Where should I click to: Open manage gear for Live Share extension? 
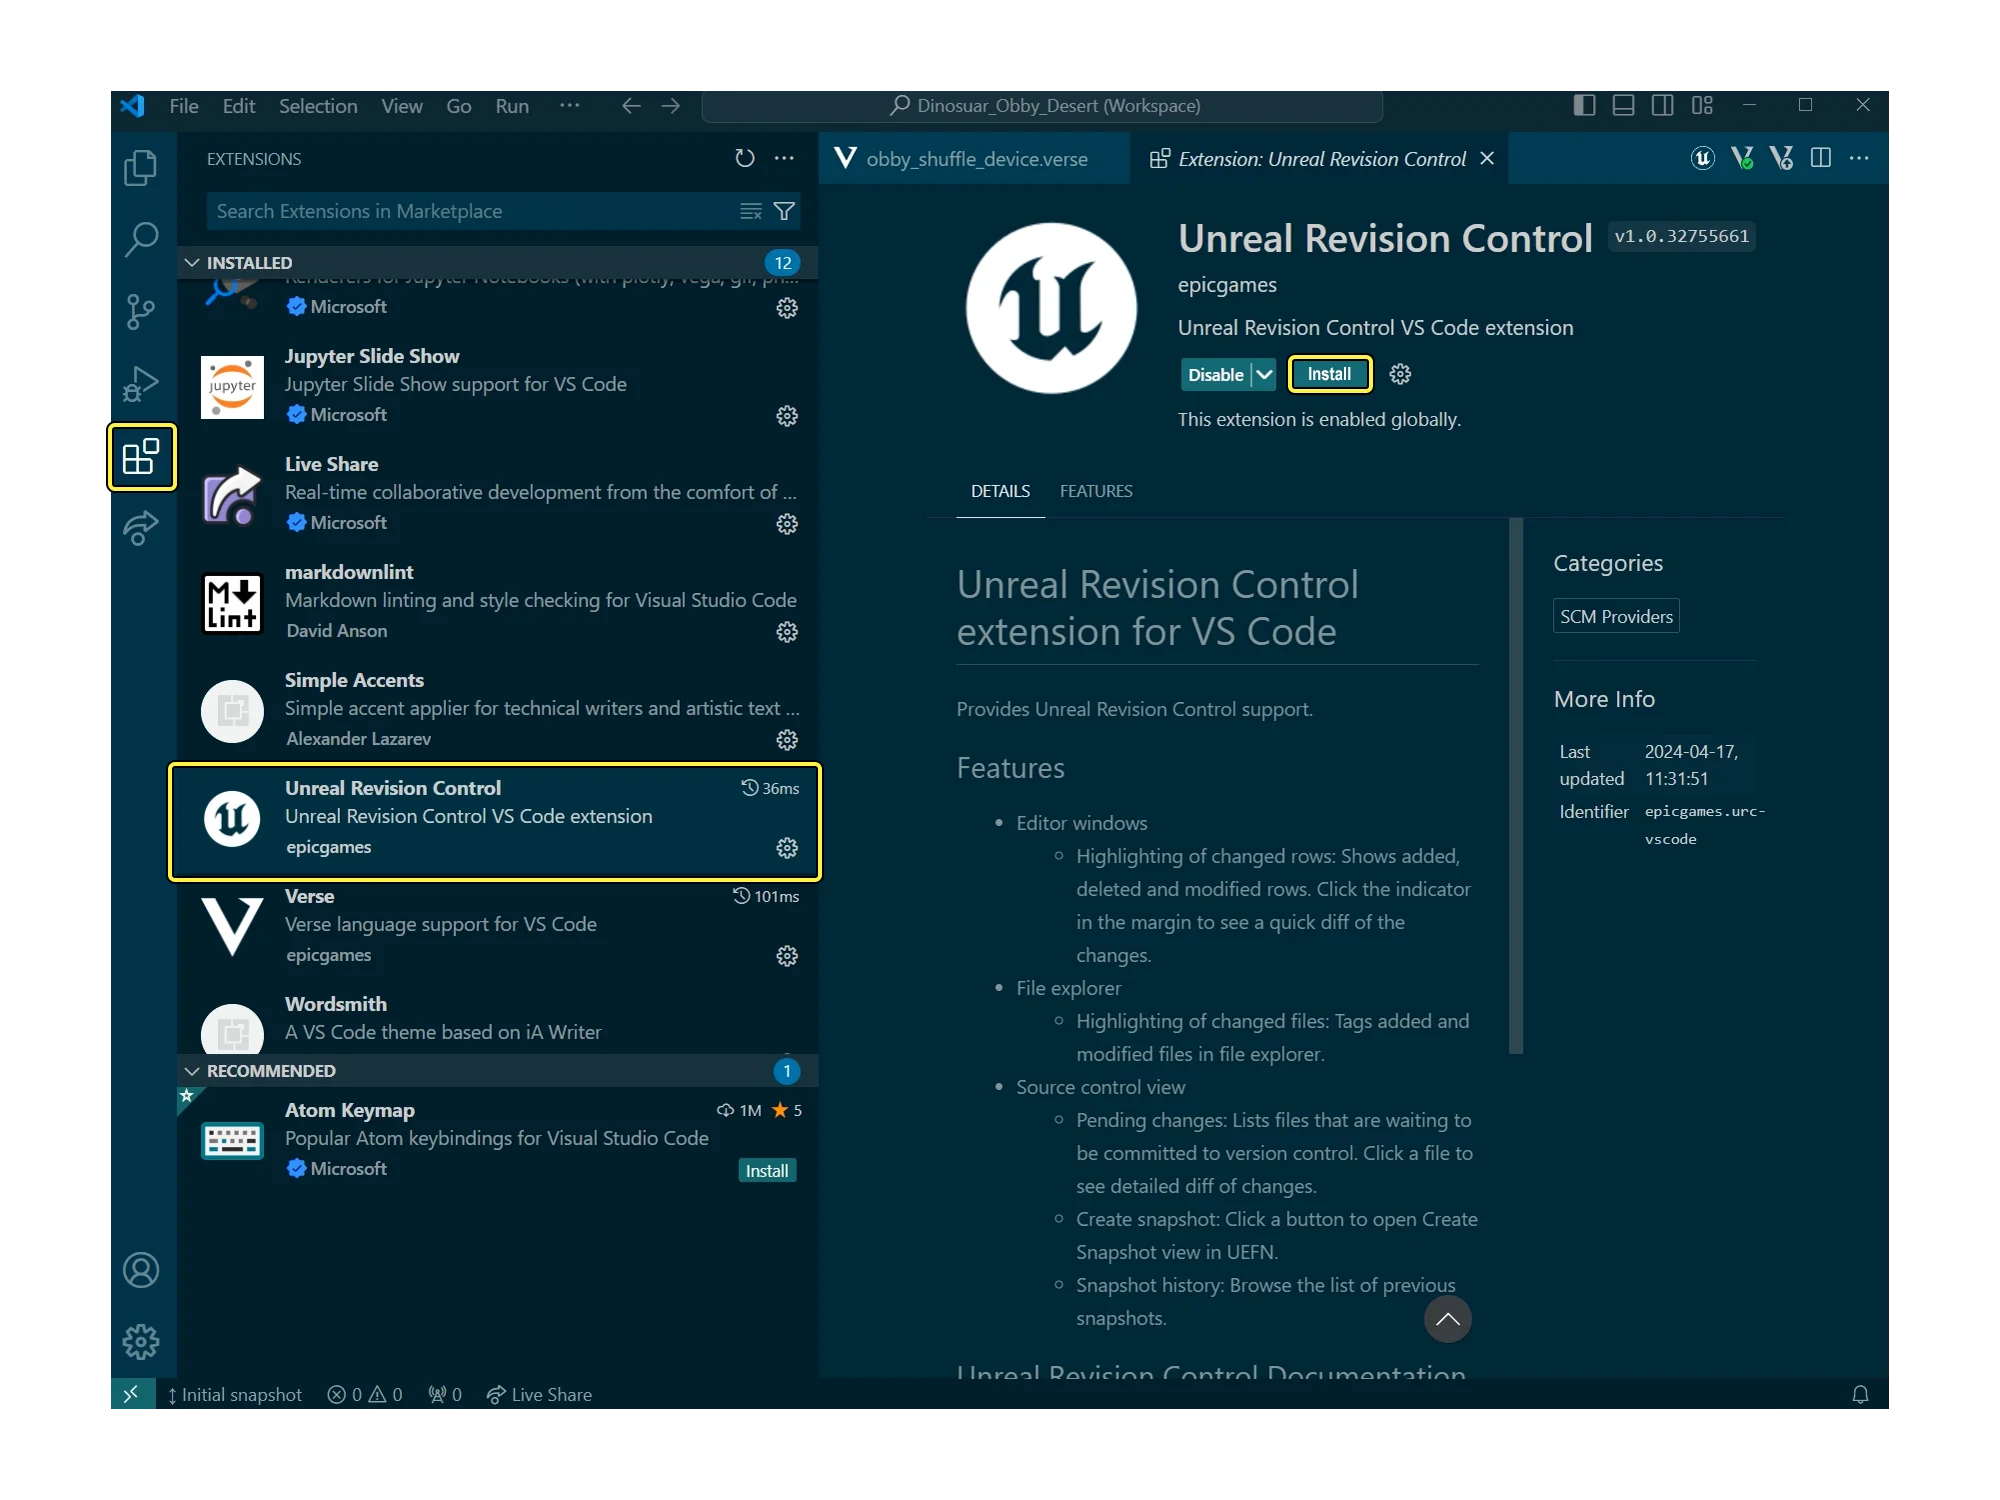tap(787, 524)
